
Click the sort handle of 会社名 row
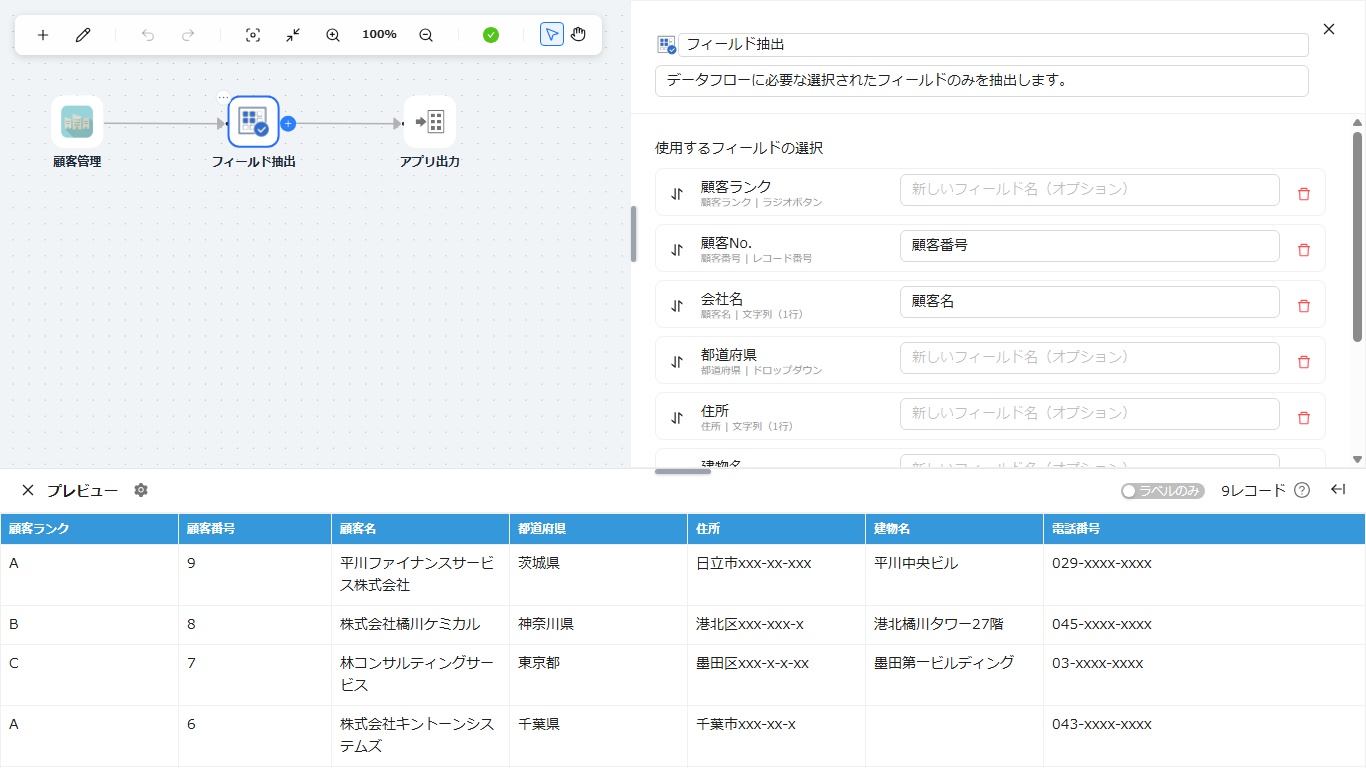pyautogui.click(x=677, y=306)
